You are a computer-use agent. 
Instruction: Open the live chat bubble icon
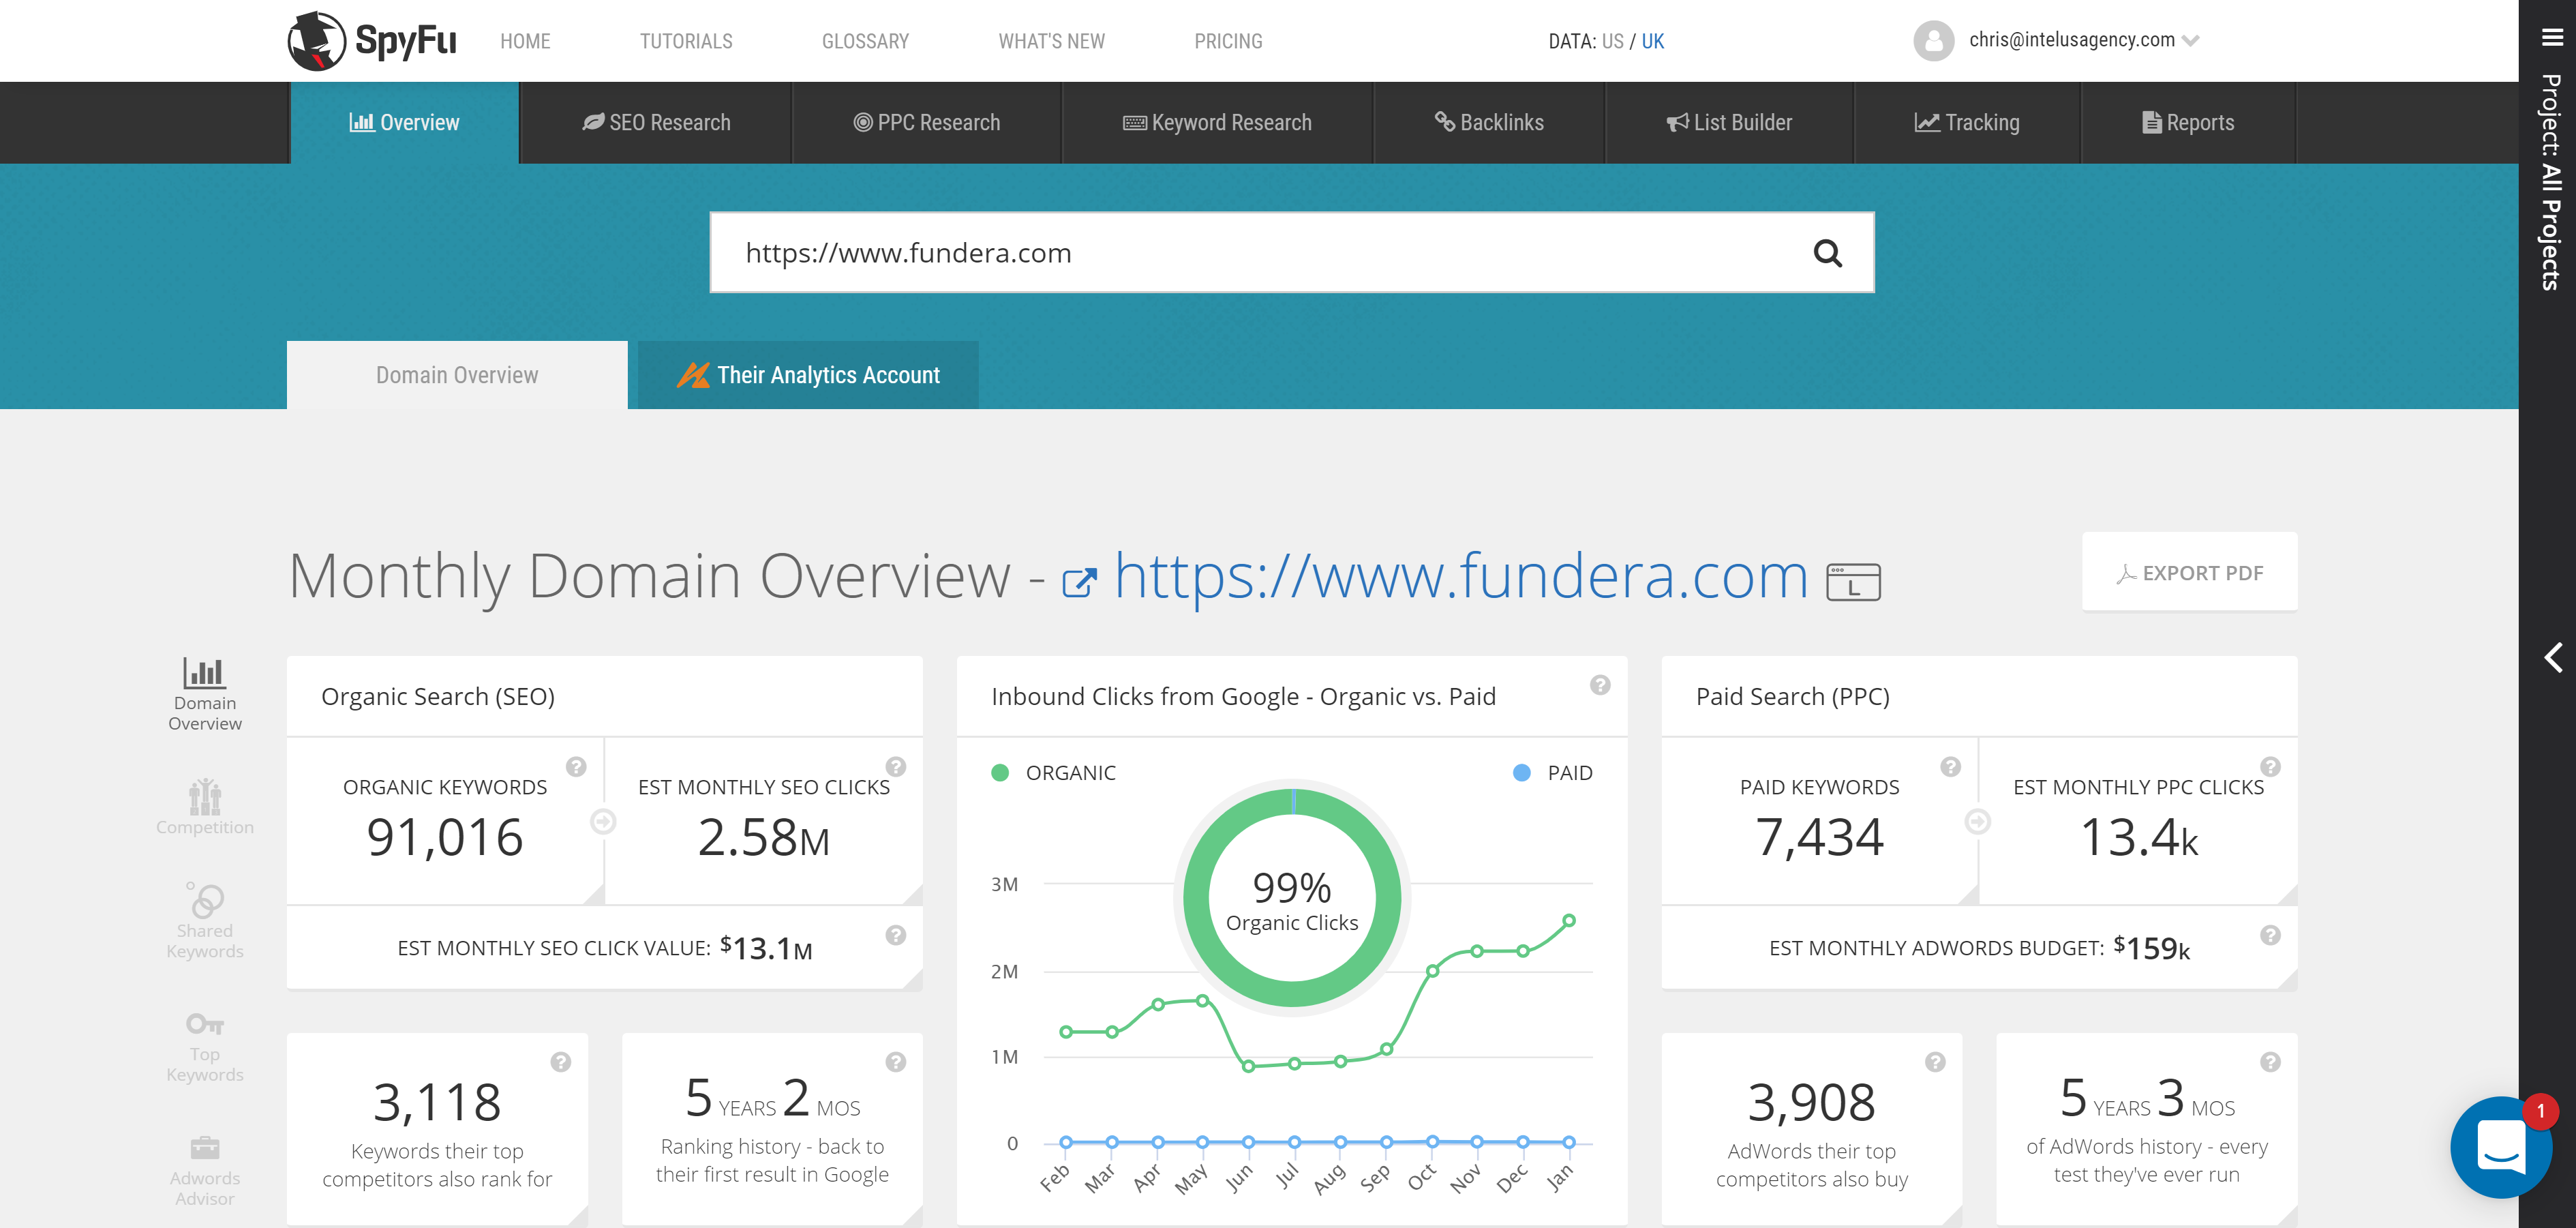pos(2500,1147)
